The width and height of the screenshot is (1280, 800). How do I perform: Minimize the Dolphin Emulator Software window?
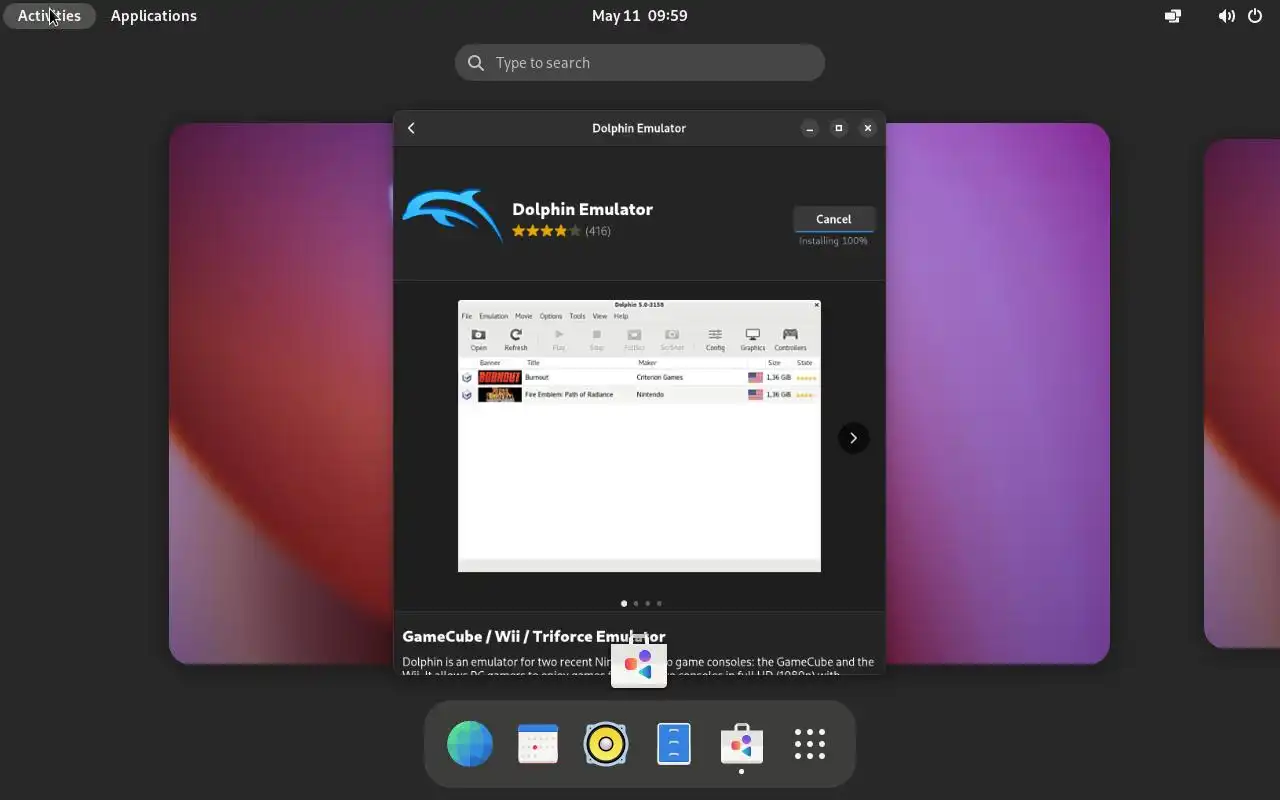click(x=810, y=128)
